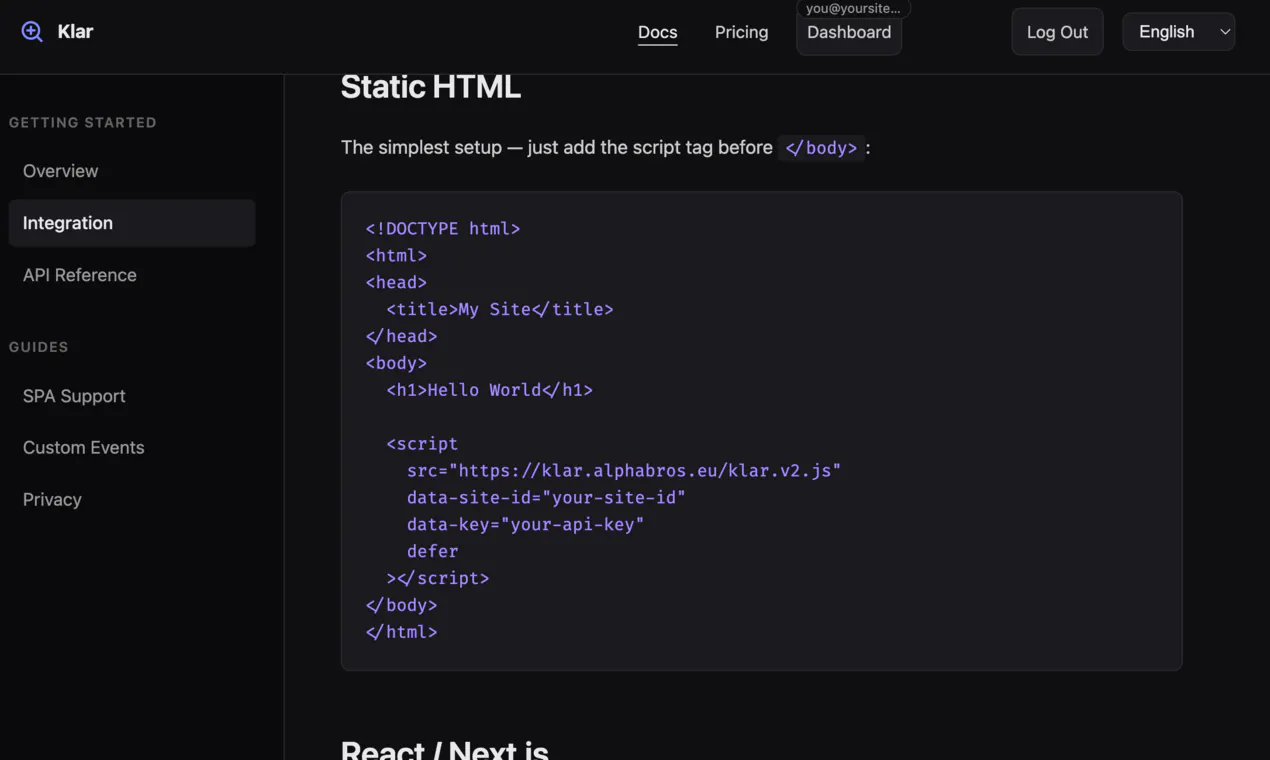Click the GETTING STARTED section label
This screenshot has height=760, width=1270.
[x=83, y=123]
